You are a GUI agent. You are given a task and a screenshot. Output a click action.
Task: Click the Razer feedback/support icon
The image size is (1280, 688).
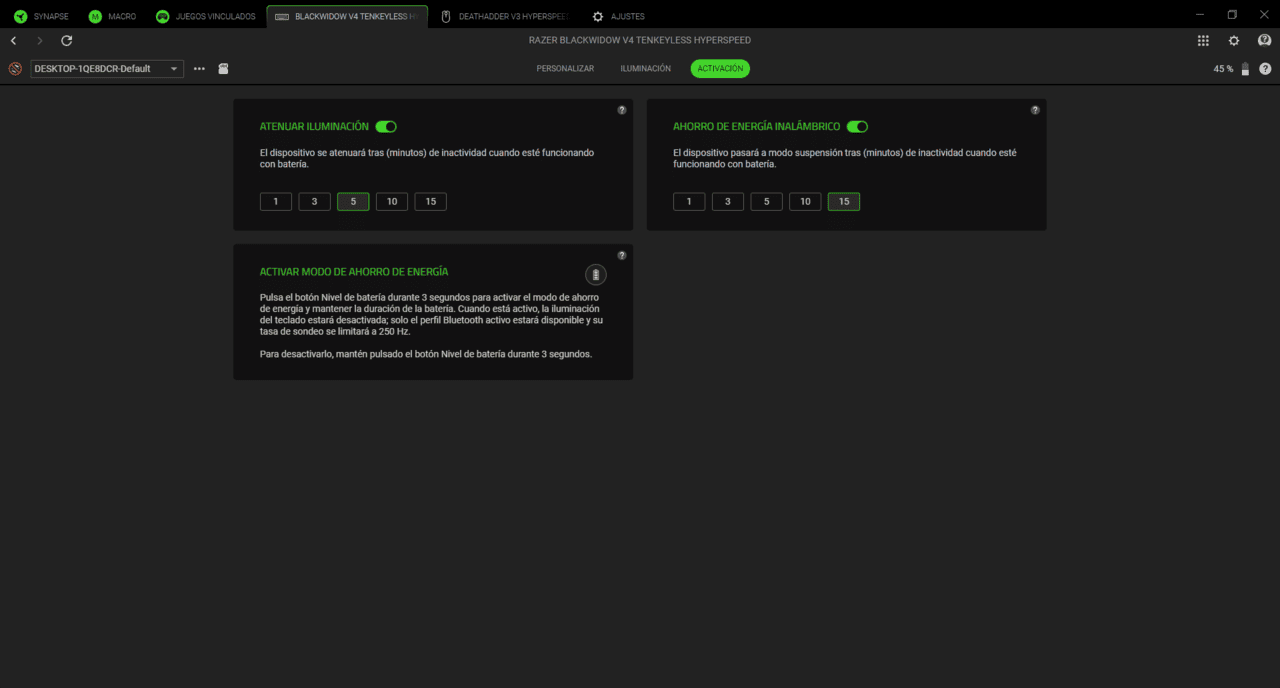1265,41
